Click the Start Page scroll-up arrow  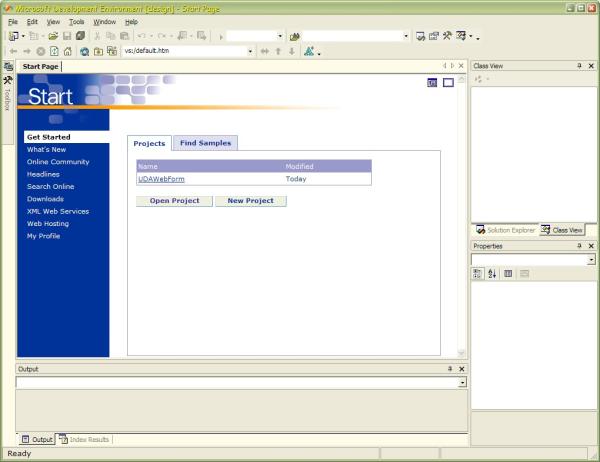[x=461, y=80]
